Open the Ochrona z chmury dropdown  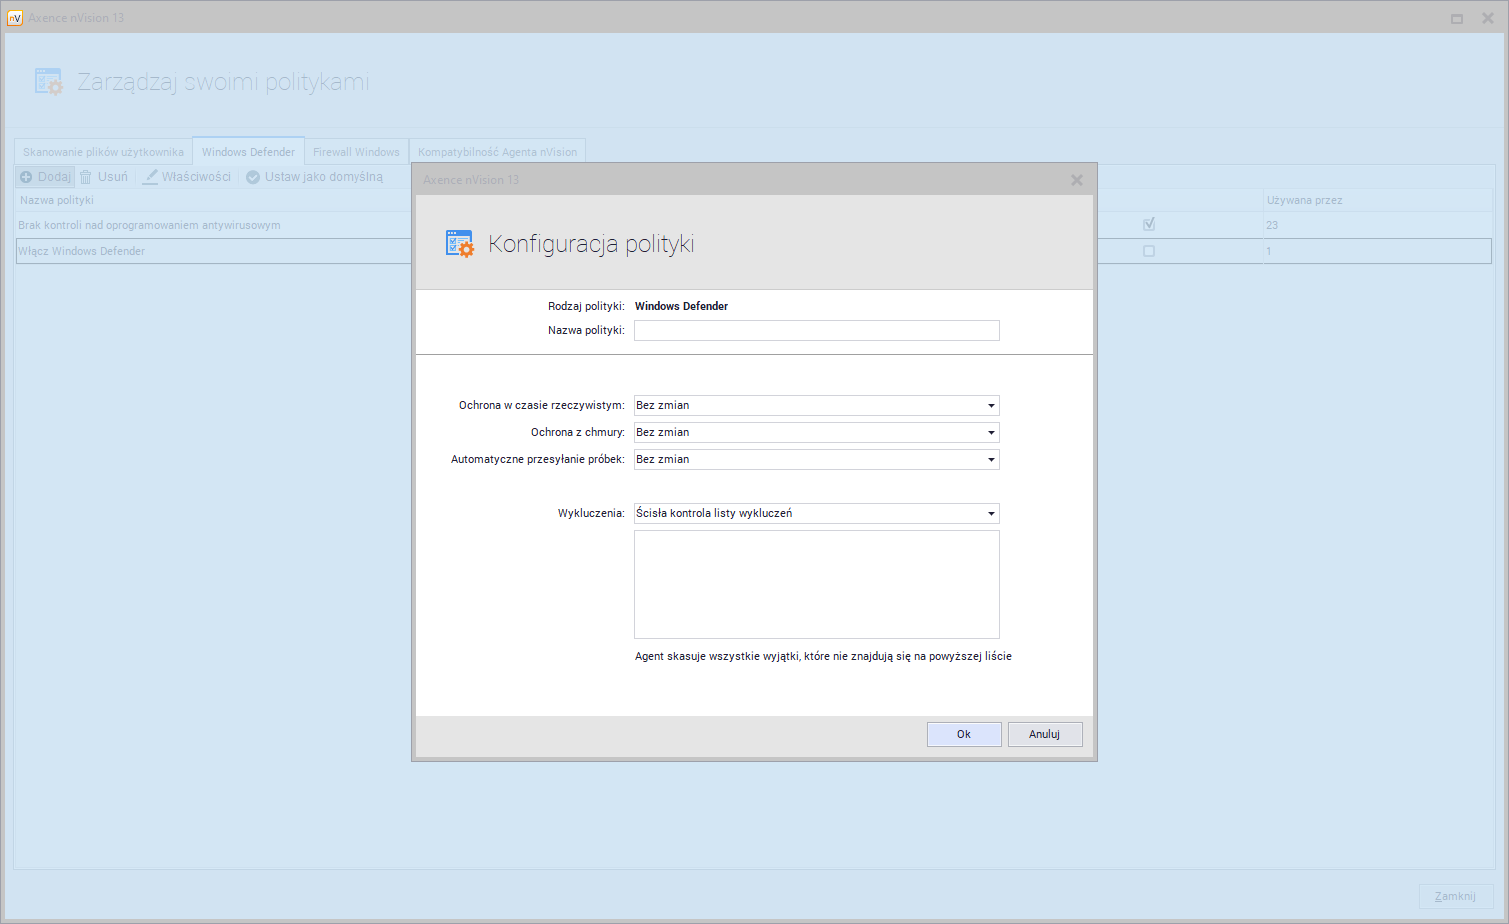click(991, 433)
